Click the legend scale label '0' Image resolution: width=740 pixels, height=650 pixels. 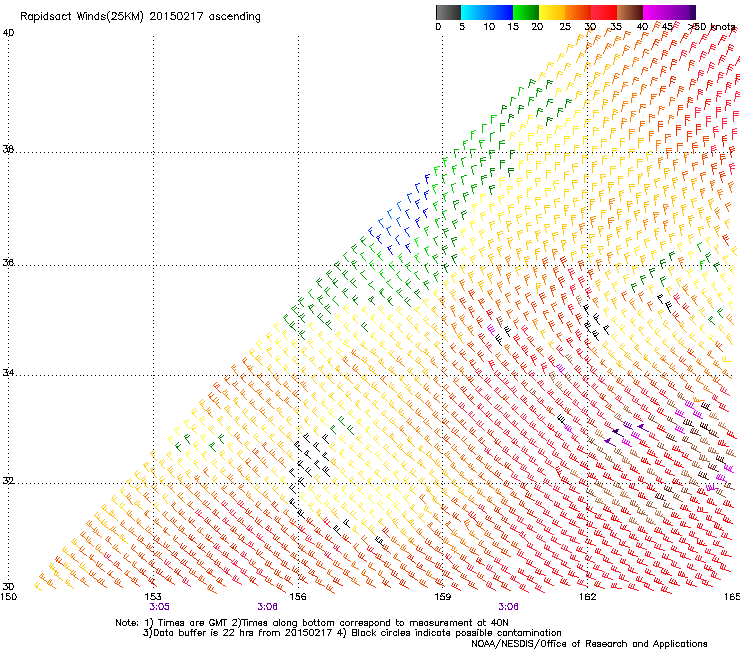coord(438,27)
